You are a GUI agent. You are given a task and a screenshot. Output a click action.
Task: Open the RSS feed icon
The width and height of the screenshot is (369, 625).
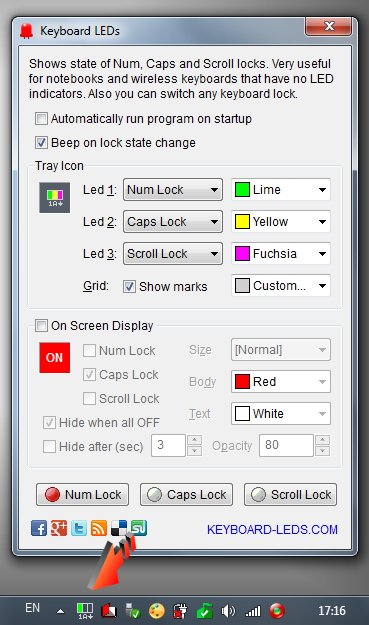(x=99, y=529)
